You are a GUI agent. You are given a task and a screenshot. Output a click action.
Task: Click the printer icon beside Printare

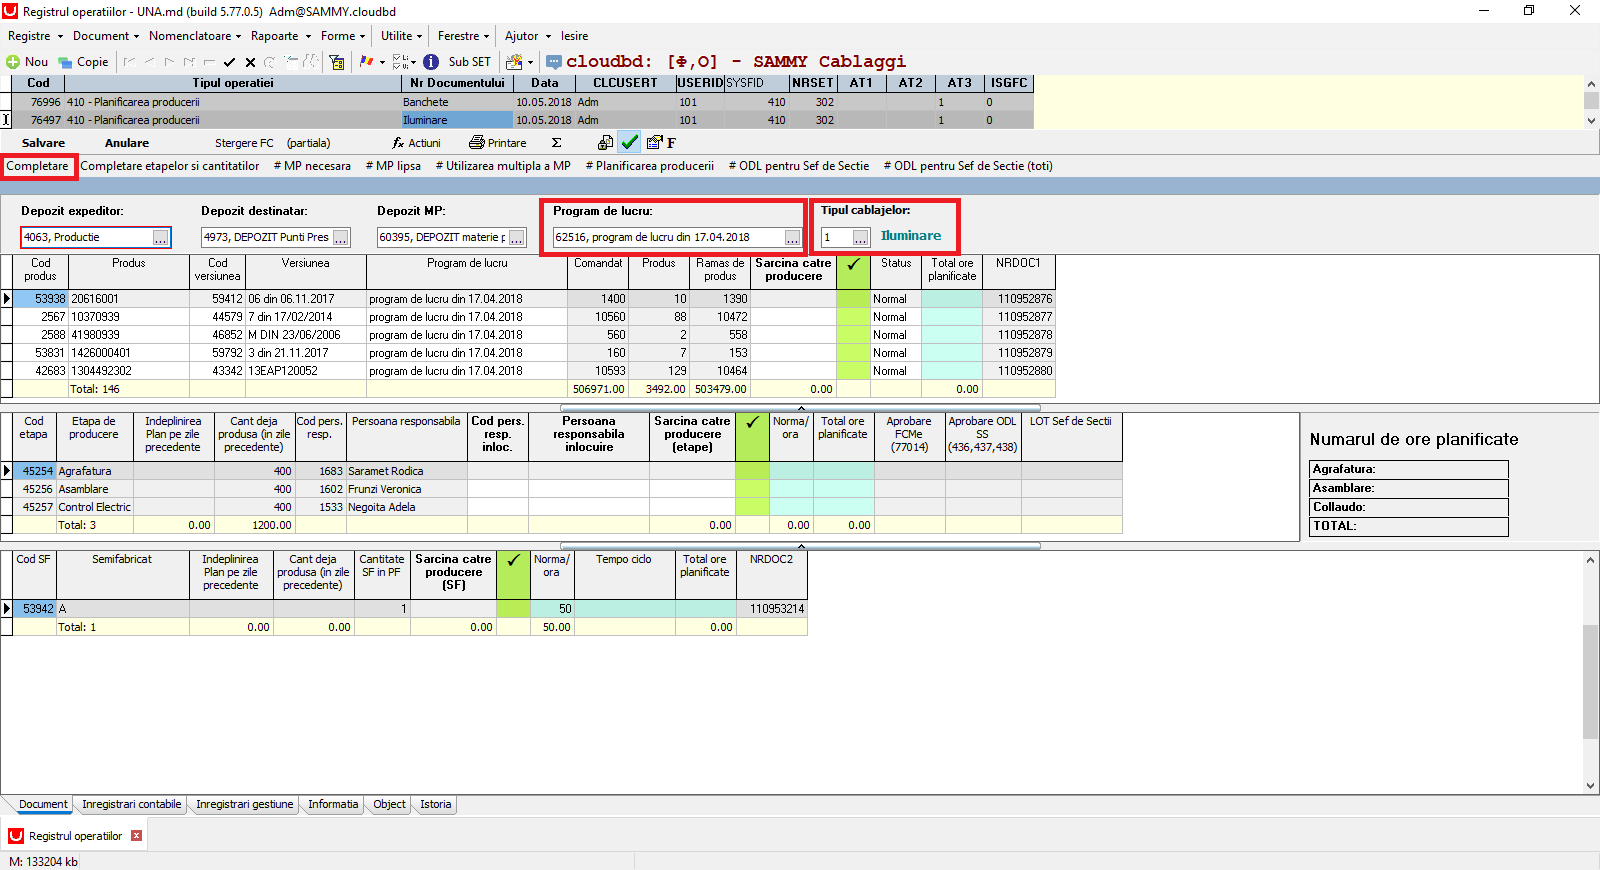tap(477, 143)
